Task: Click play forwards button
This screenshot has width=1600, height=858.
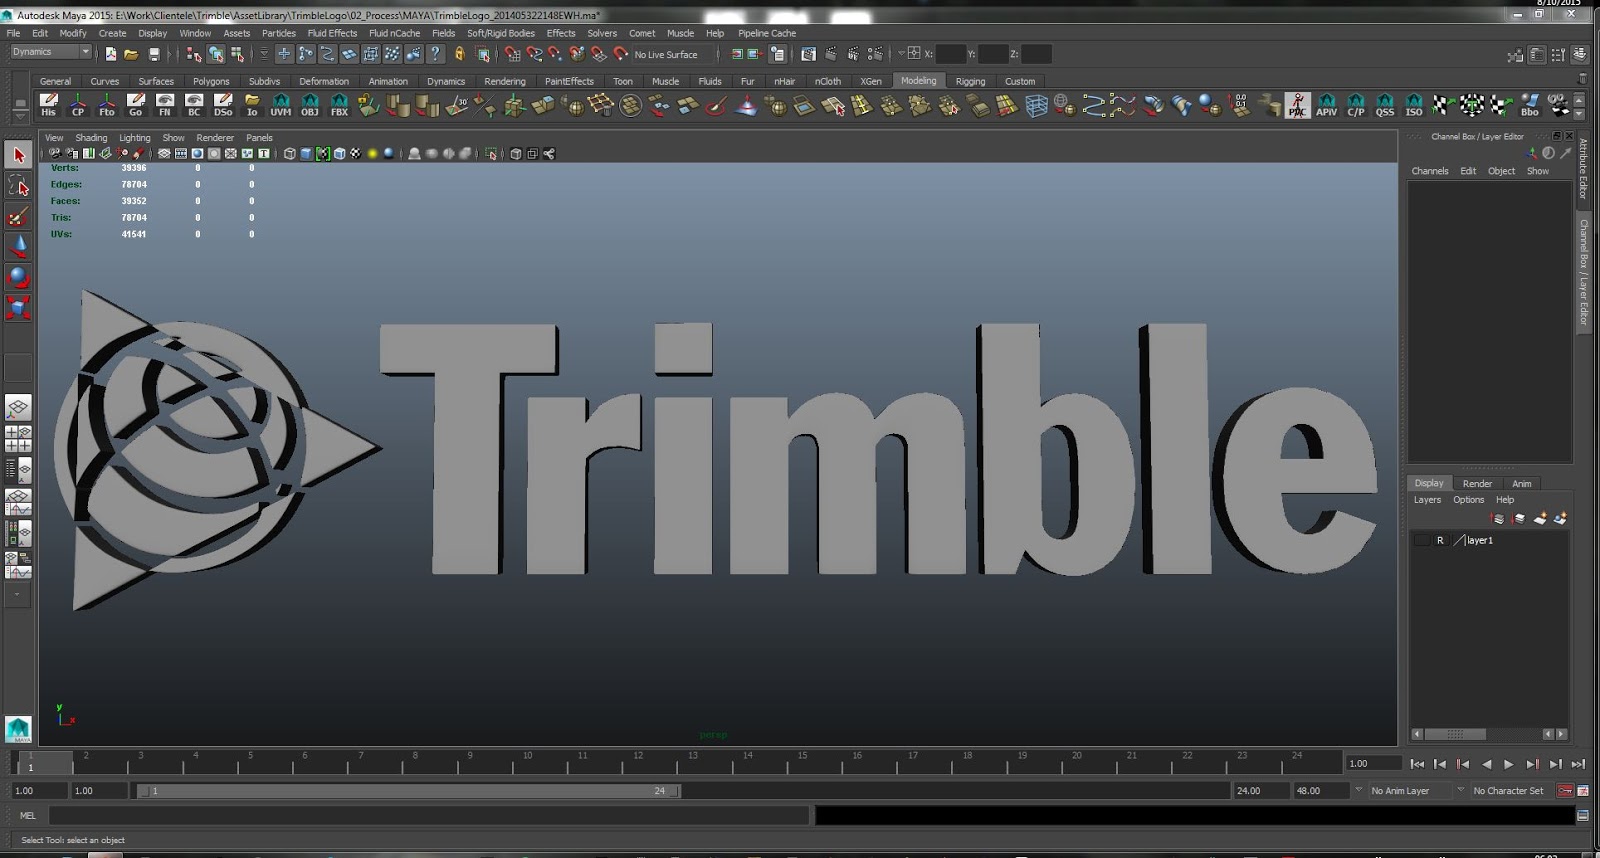Action: [1509, 764]
